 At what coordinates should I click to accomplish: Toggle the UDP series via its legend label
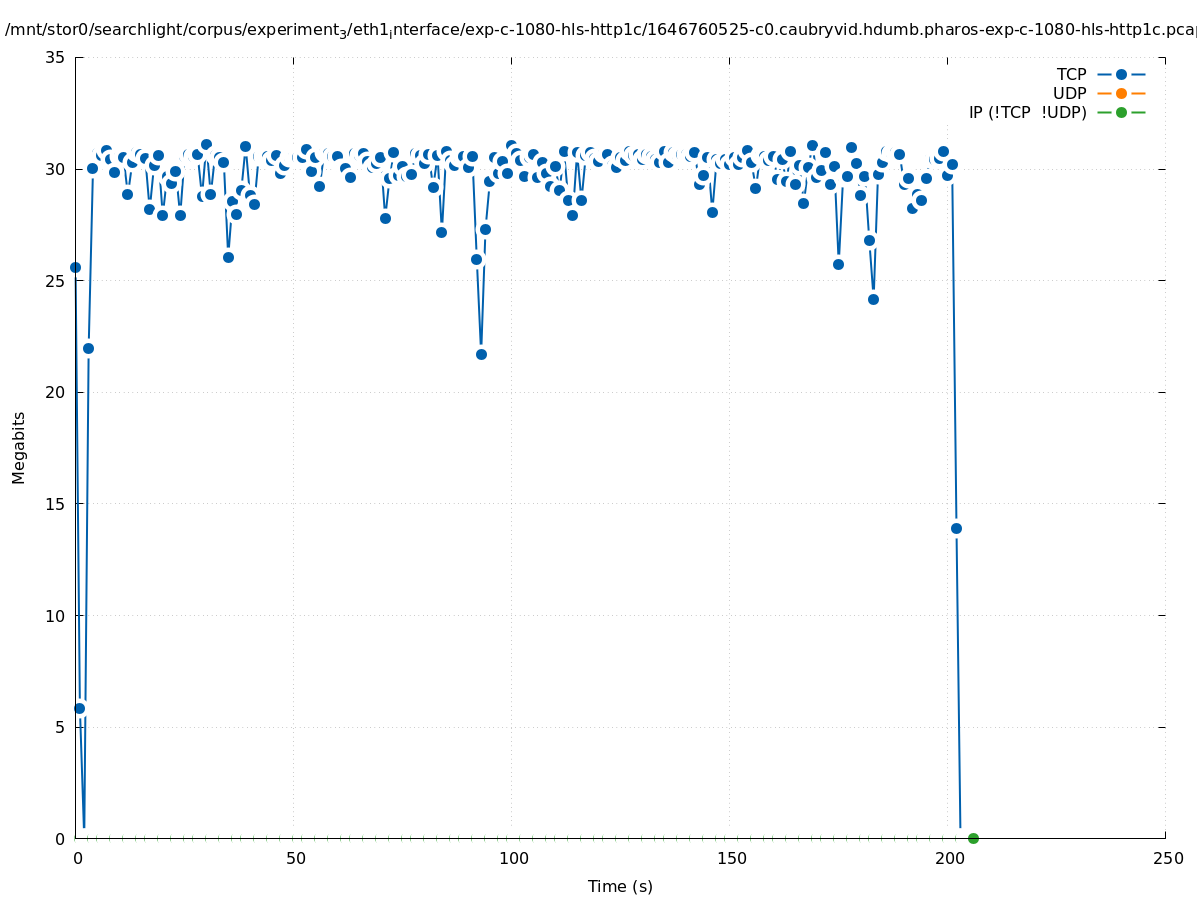coord(1069,93)
